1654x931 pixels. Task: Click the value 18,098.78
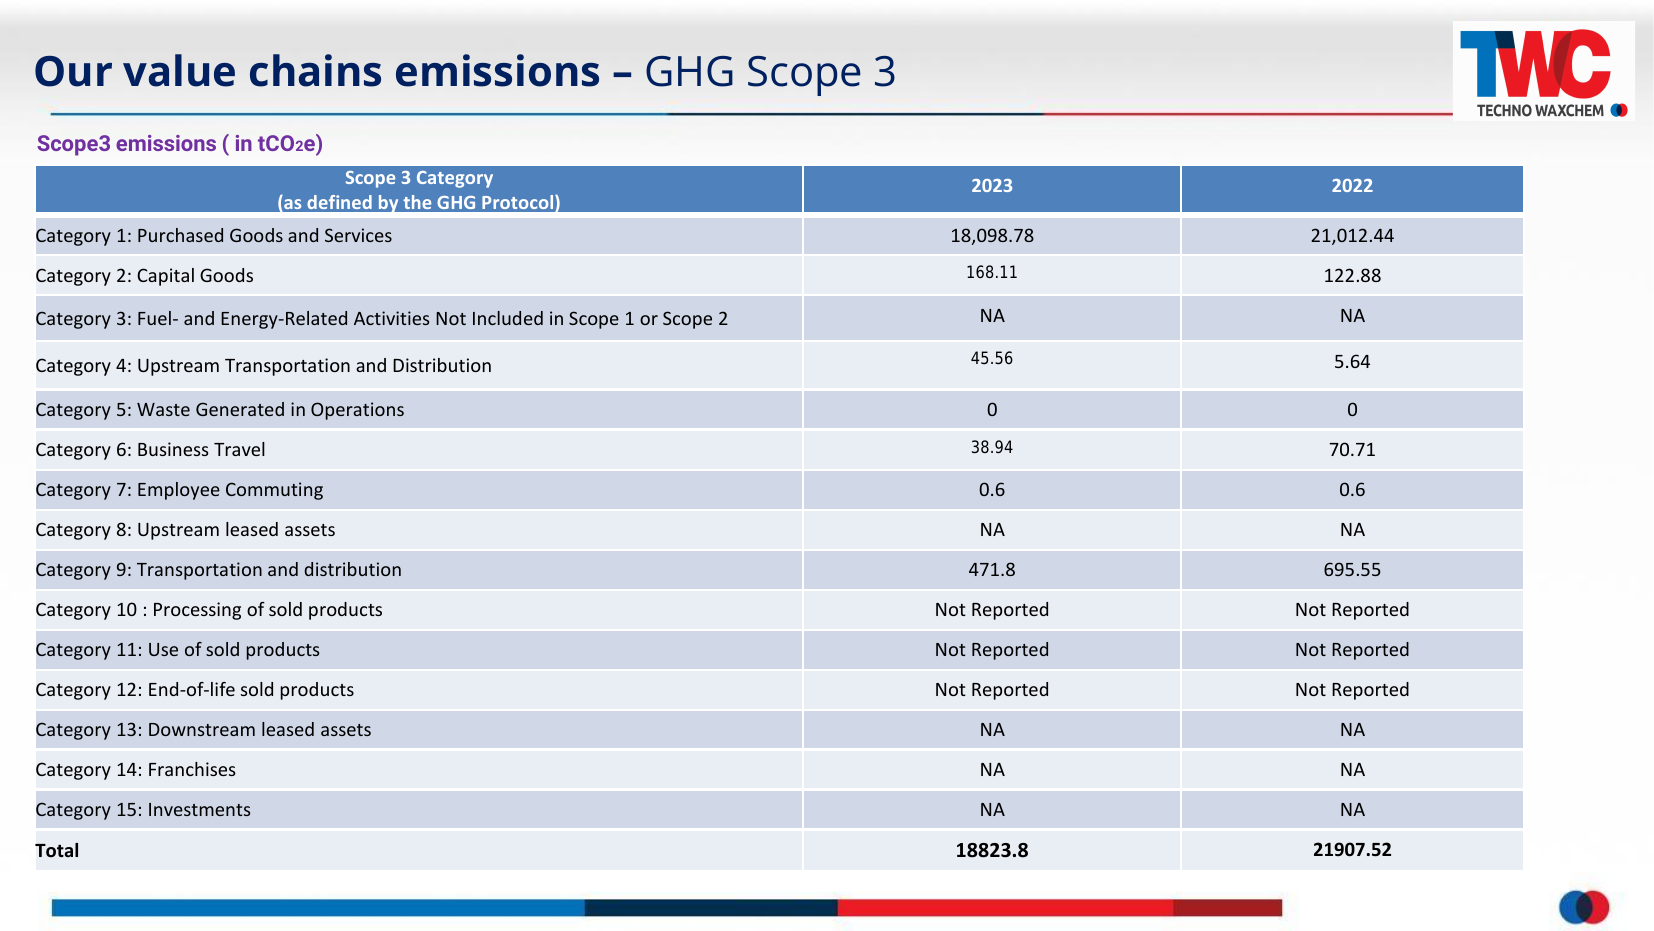coord(992,236)
